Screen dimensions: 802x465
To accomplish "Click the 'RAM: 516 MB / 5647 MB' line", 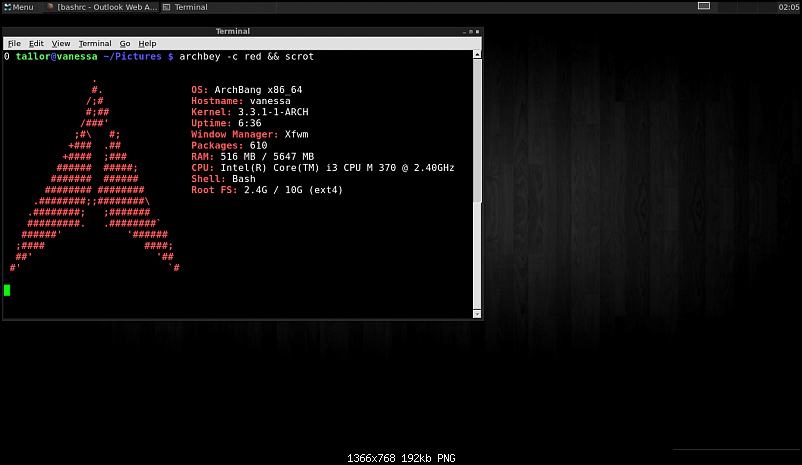I will (253, 157).
